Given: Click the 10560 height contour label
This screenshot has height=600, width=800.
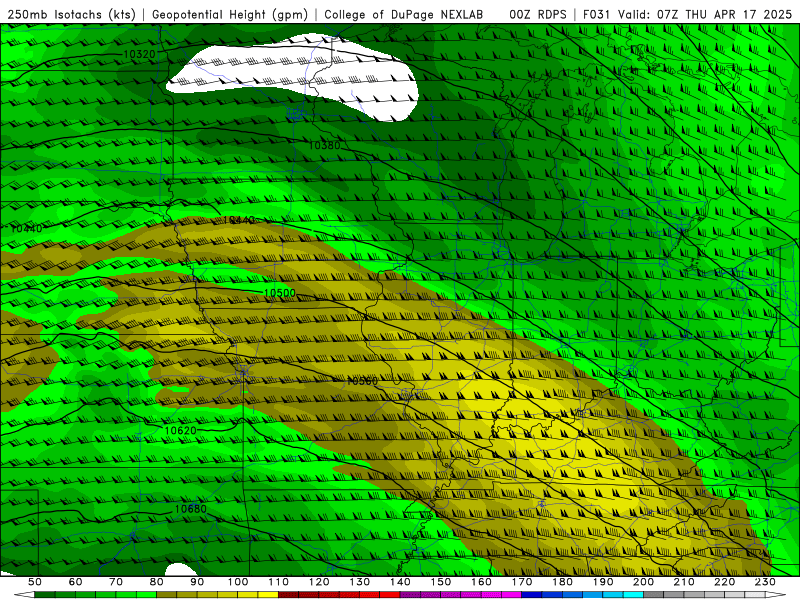Looking at the screenshot, I should point(362,381).
